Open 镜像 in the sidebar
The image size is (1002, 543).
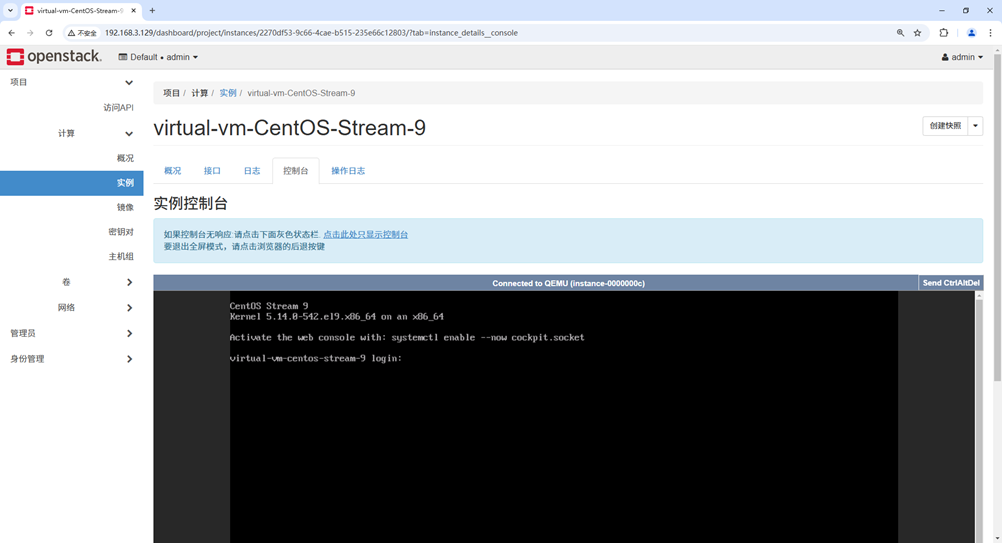click(125, 207)
